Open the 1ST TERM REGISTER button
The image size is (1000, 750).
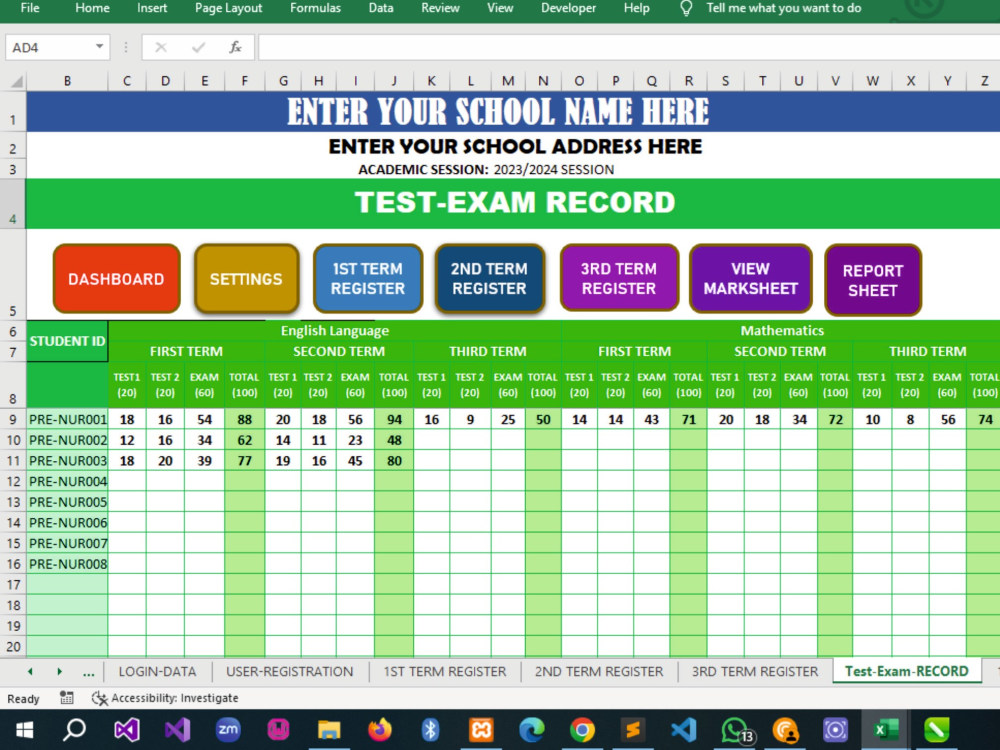368,279
